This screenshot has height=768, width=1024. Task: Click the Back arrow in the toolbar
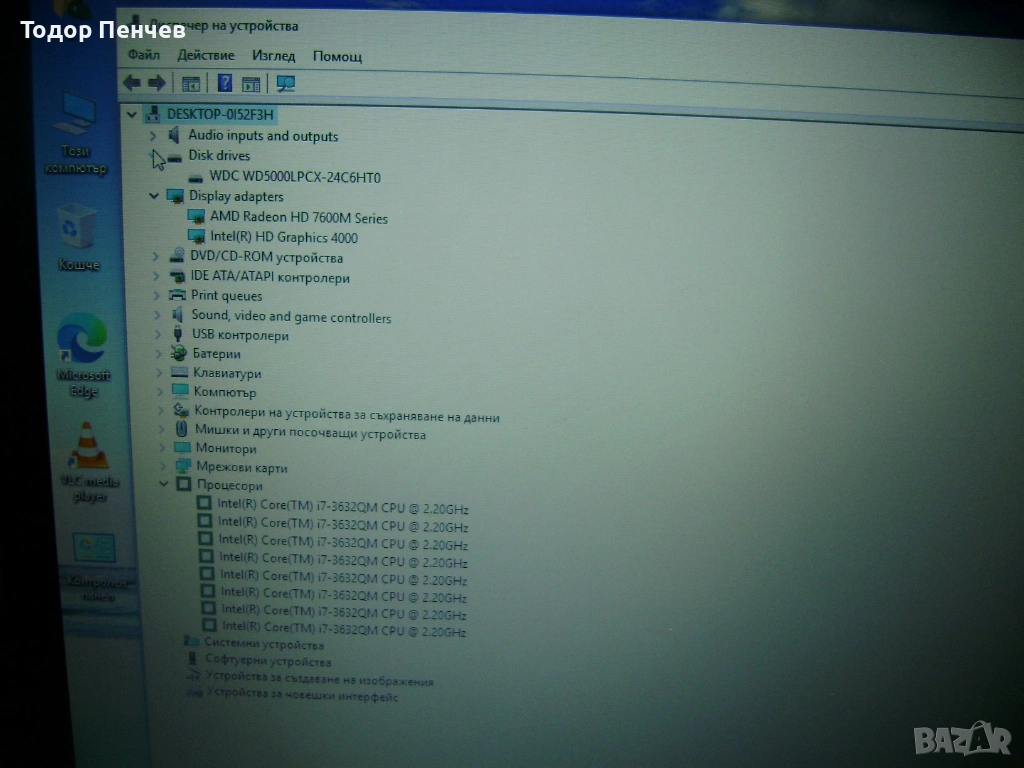[131, 83]
